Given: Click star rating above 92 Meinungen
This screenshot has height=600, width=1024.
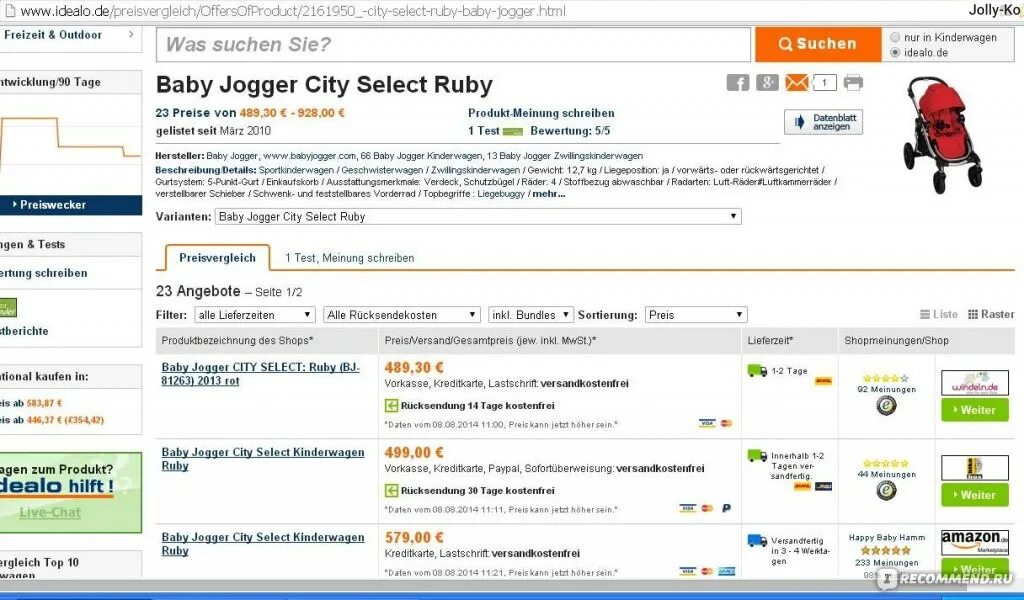Looking at the screenshot, I should [x=886, y=378].
